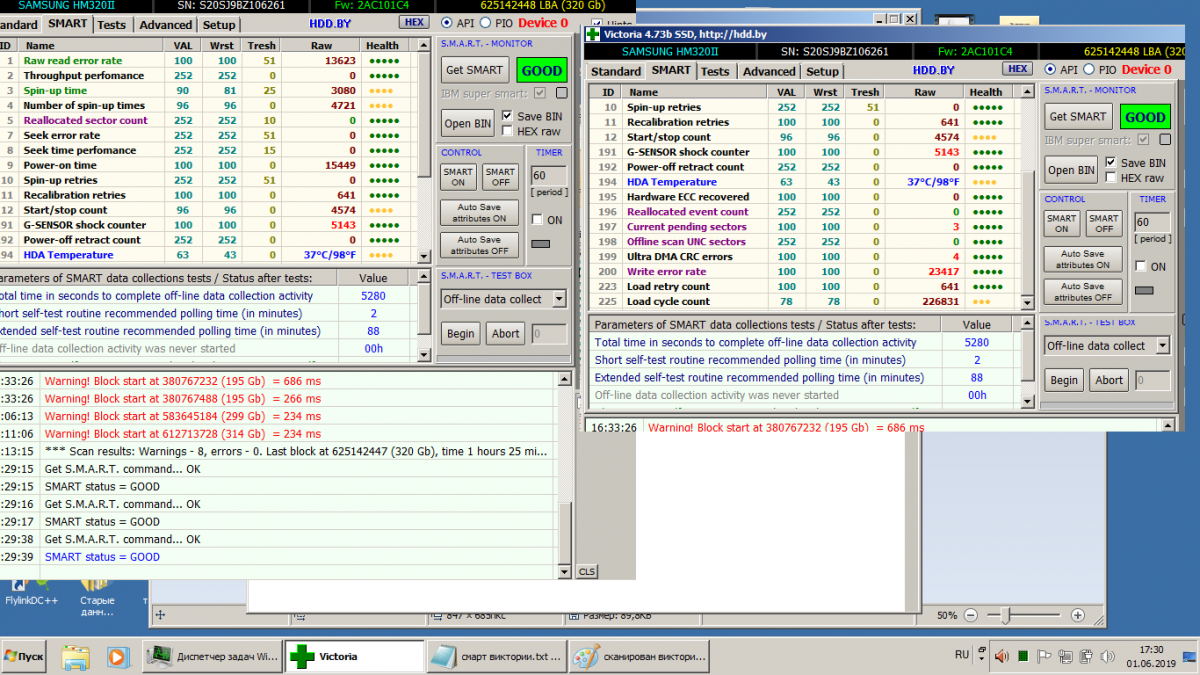Image resolution: width=1200 pixels, height=675 pixels.
Task: Open the FlylinkDC++ desktop icon
Action: (31, 588)
